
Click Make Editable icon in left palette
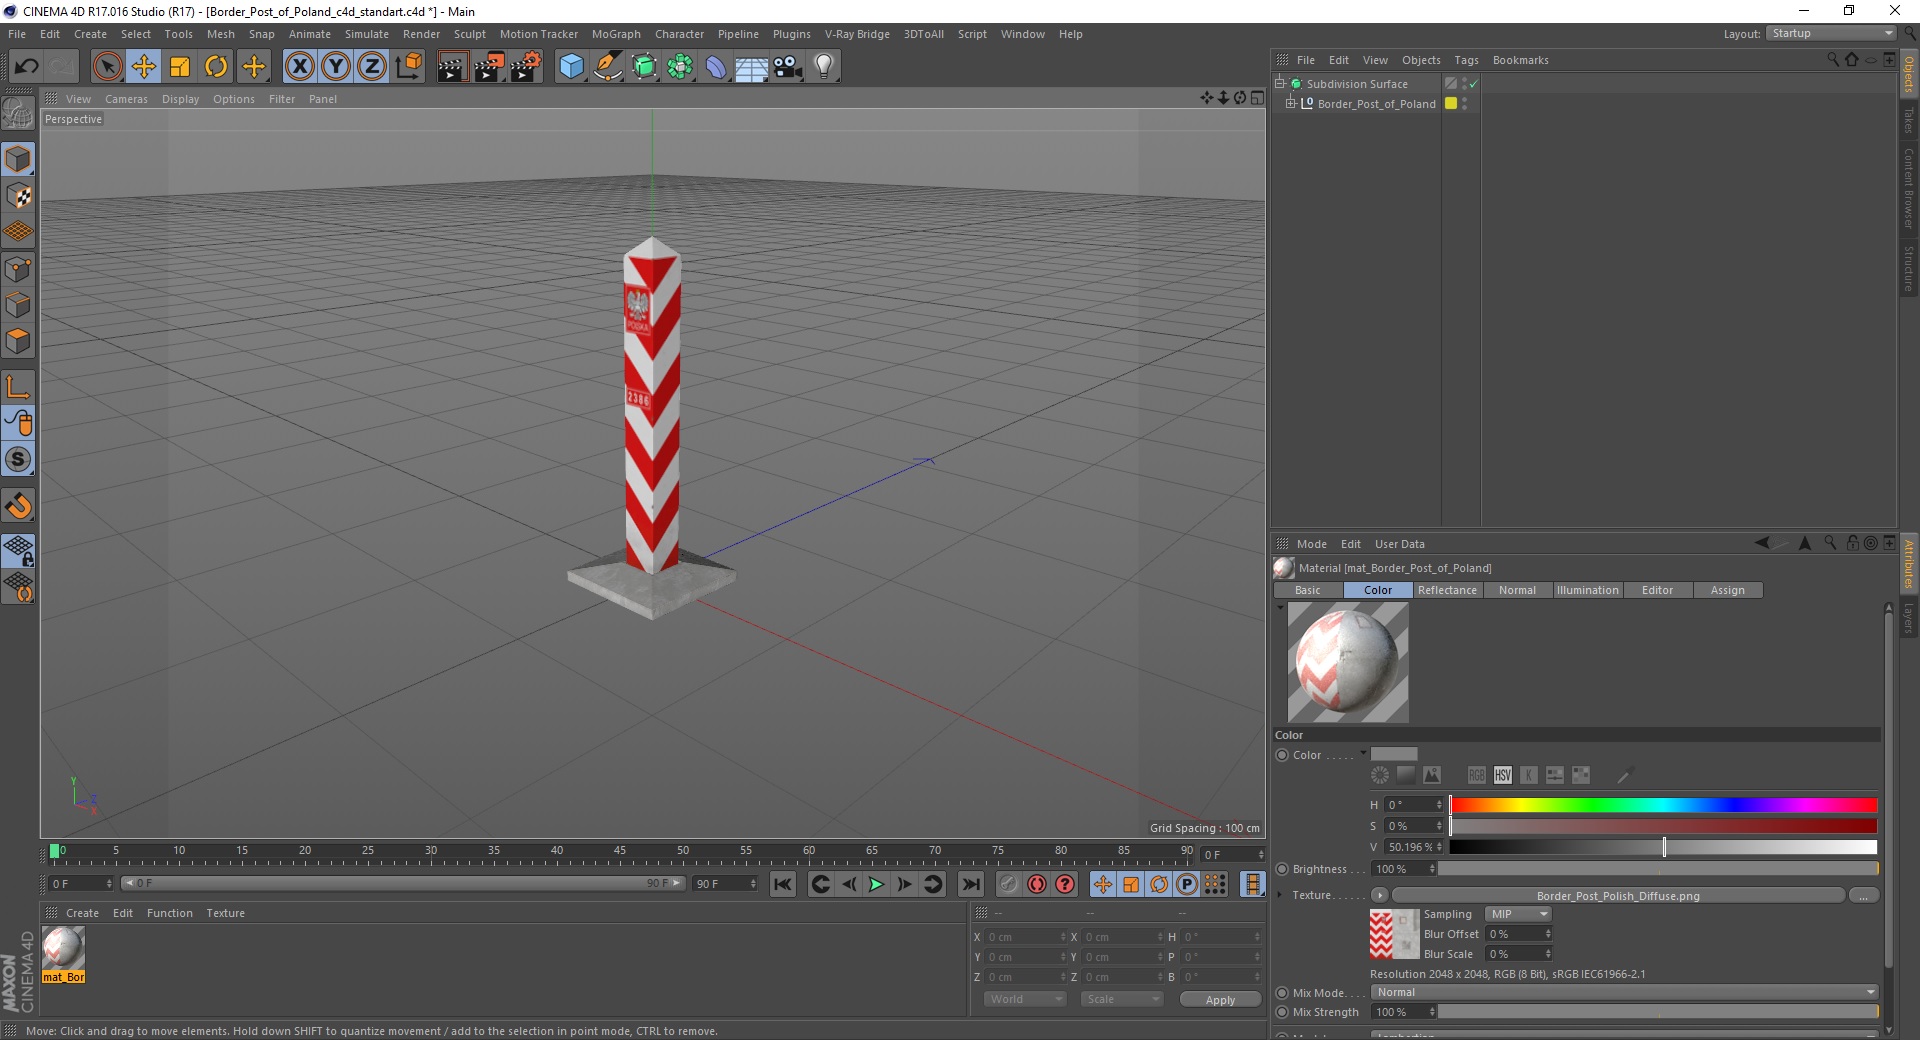point(18,114)
